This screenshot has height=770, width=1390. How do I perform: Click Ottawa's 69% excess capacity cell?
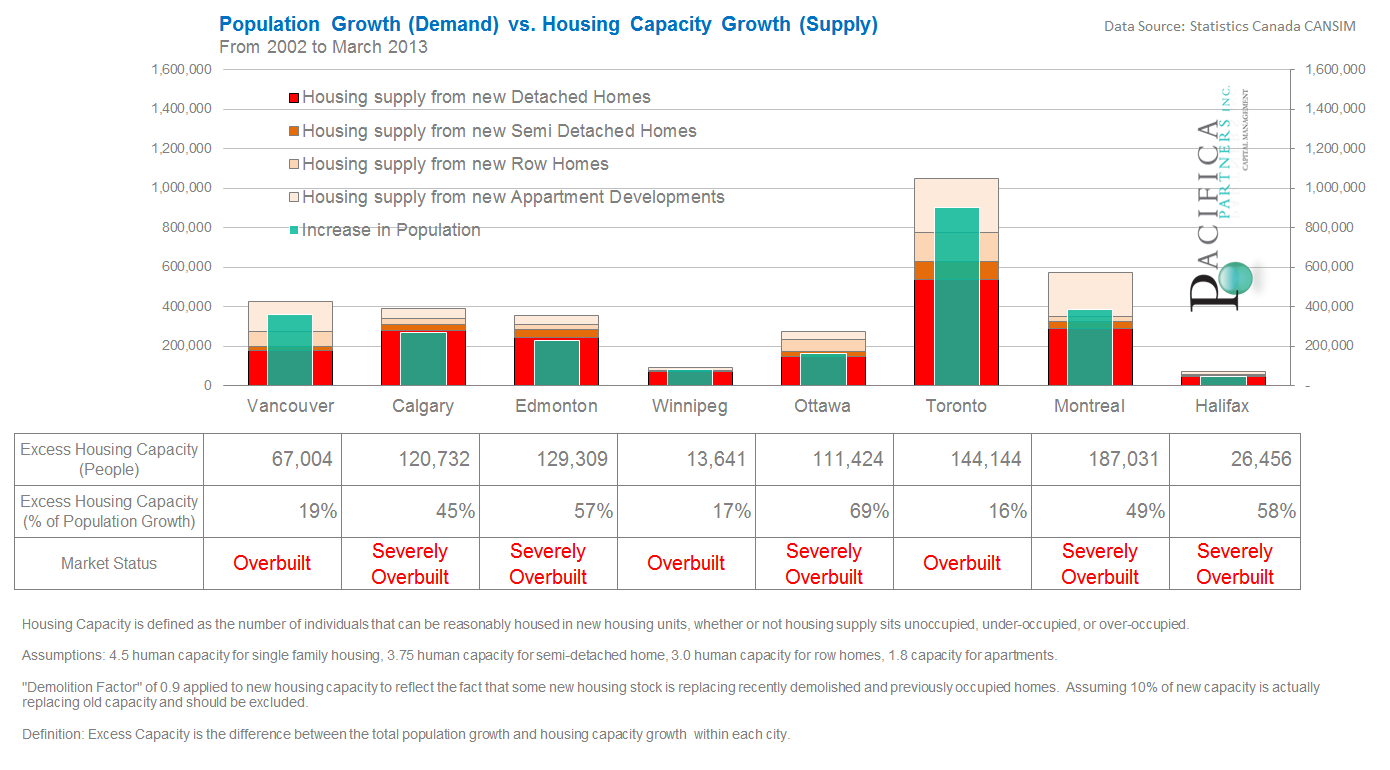[868, 512]
